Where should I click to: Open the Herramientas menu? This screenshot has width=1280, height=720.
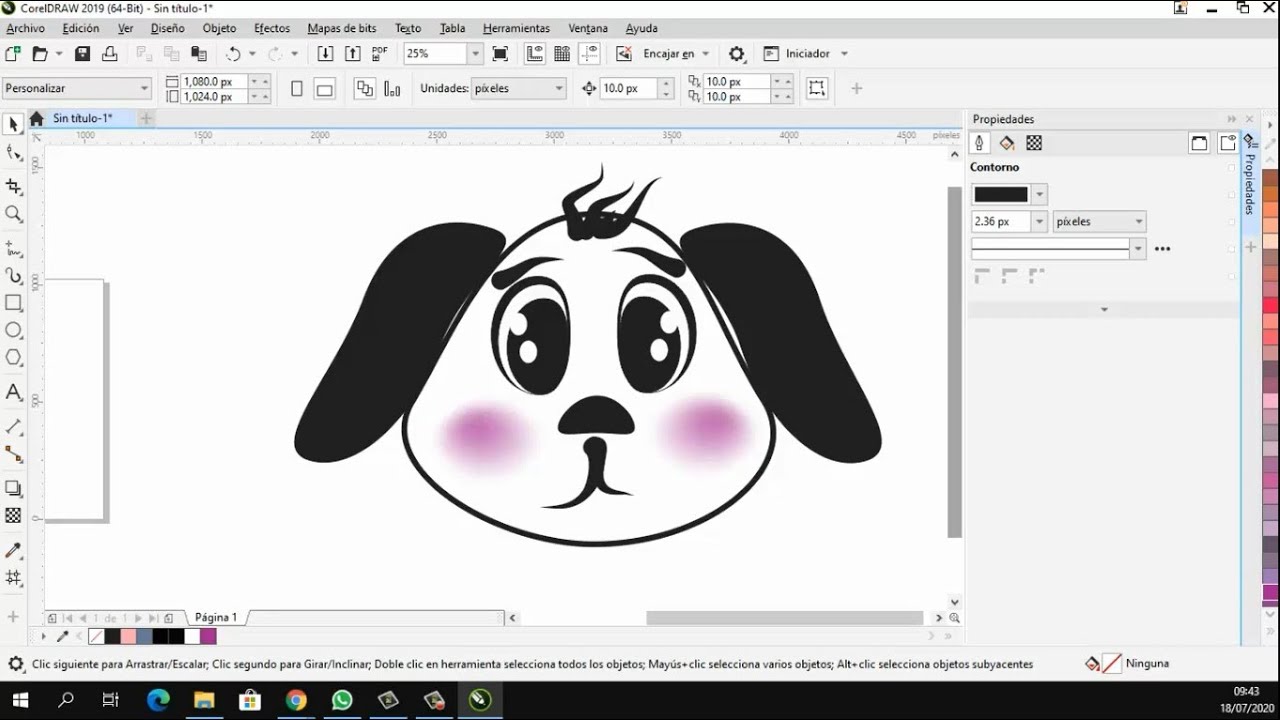[516, 29]
